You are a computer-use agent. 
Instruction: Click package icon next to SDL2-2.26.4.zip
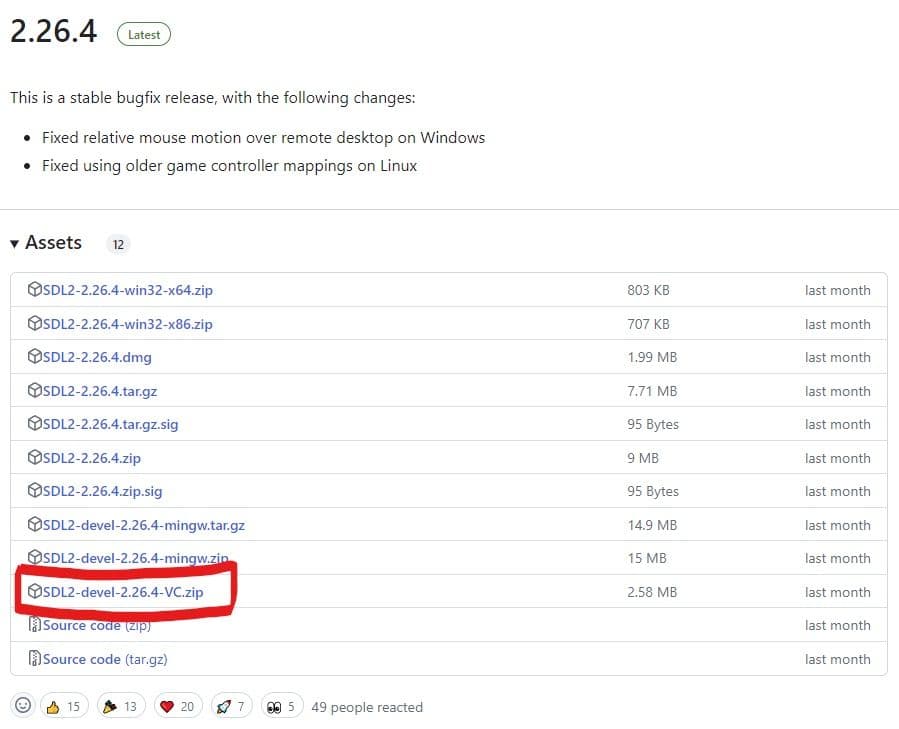35,458
